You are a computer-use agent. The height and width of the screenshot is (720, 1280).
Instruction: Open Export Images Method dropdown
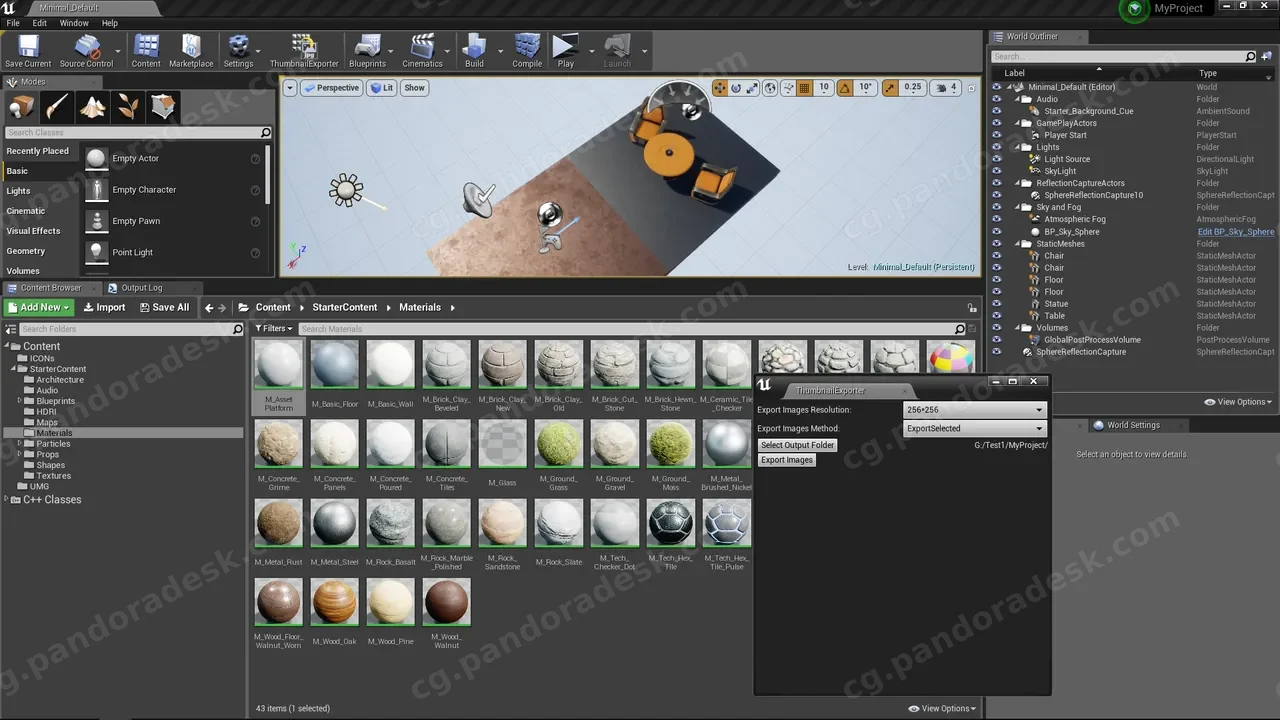(974, 429)
